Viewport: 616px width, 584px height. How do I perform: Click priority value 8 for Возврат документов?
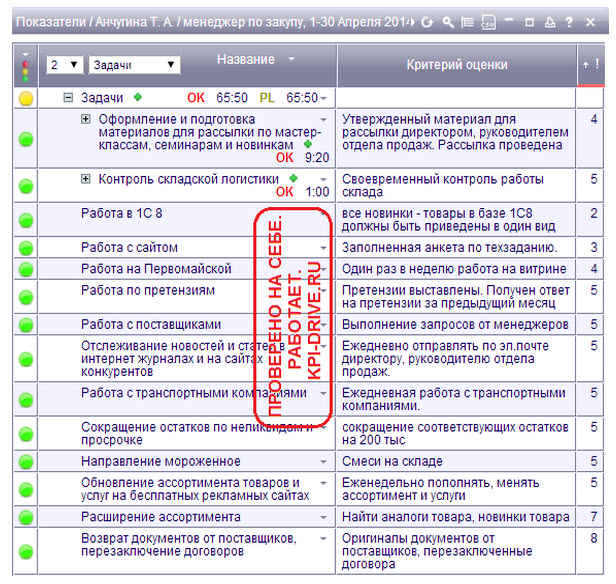[594, 538]
